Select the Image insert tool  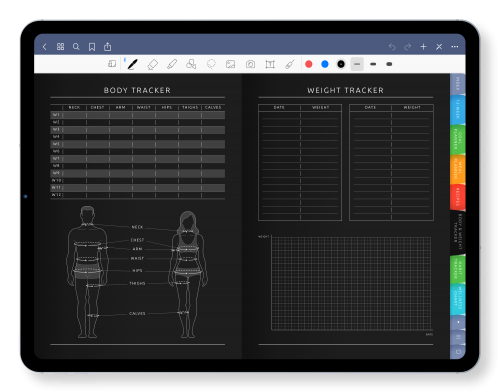click(x=230, y=64)
